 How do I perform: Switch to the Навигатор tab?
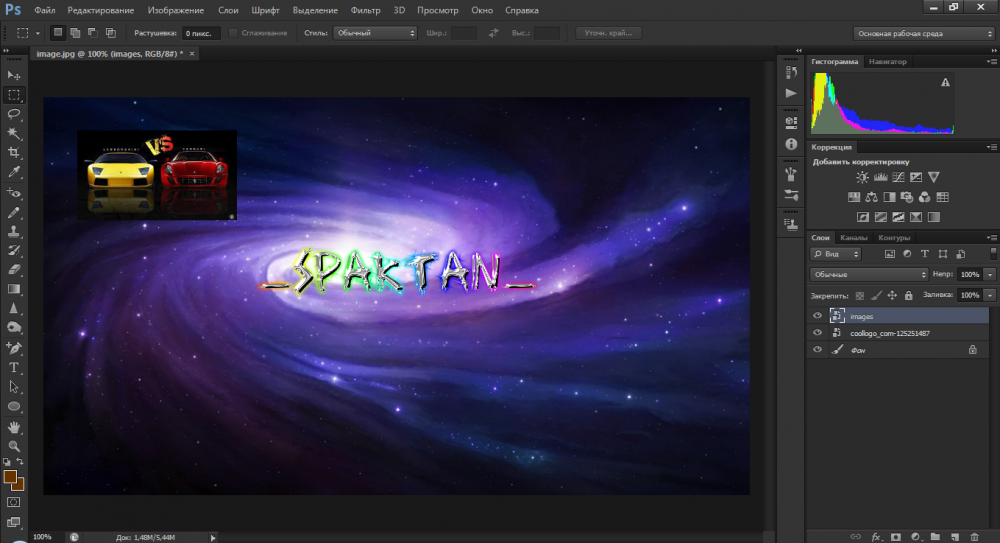(888, 62)
